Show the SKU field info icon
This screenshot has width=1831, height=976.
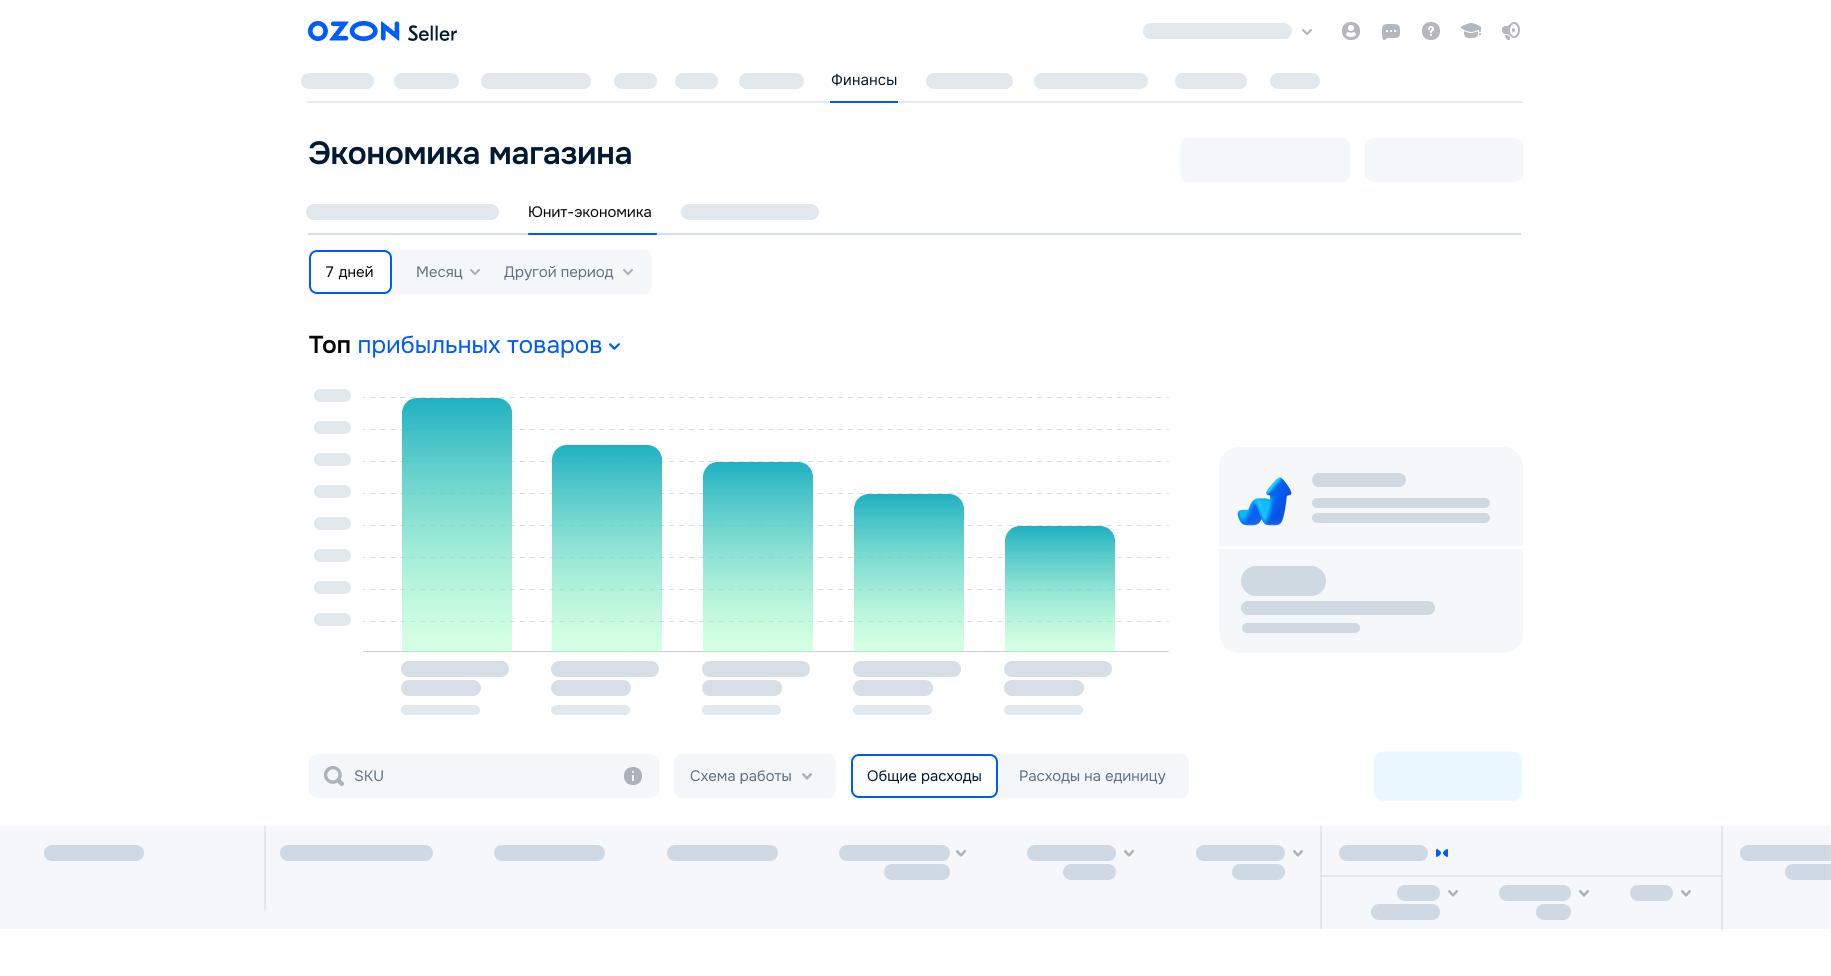(633, 776)
